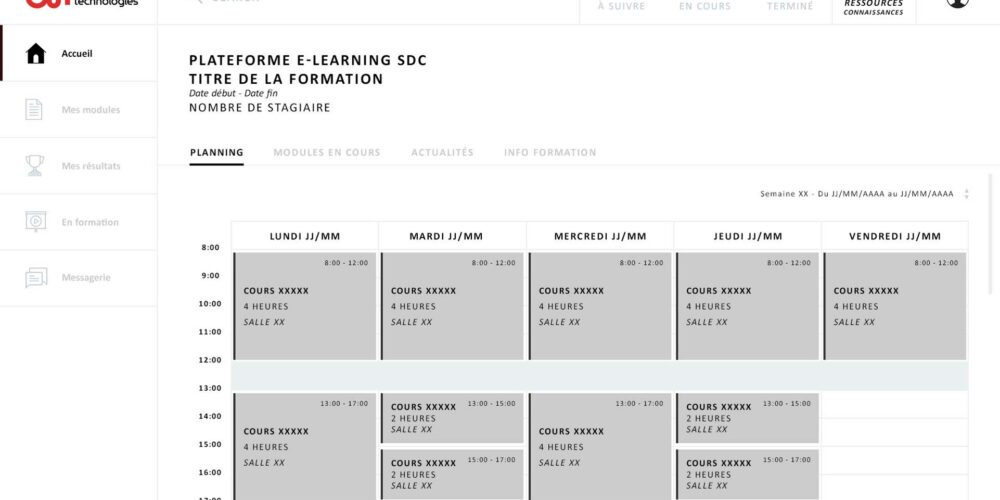Show En cours items in header
Screen dimensions: 1000x500
point(705,7)
